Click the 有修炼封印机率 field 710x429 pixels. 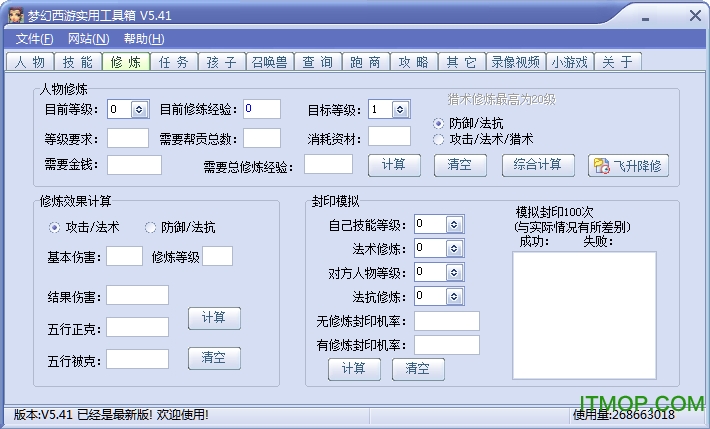tap(447, 345)
